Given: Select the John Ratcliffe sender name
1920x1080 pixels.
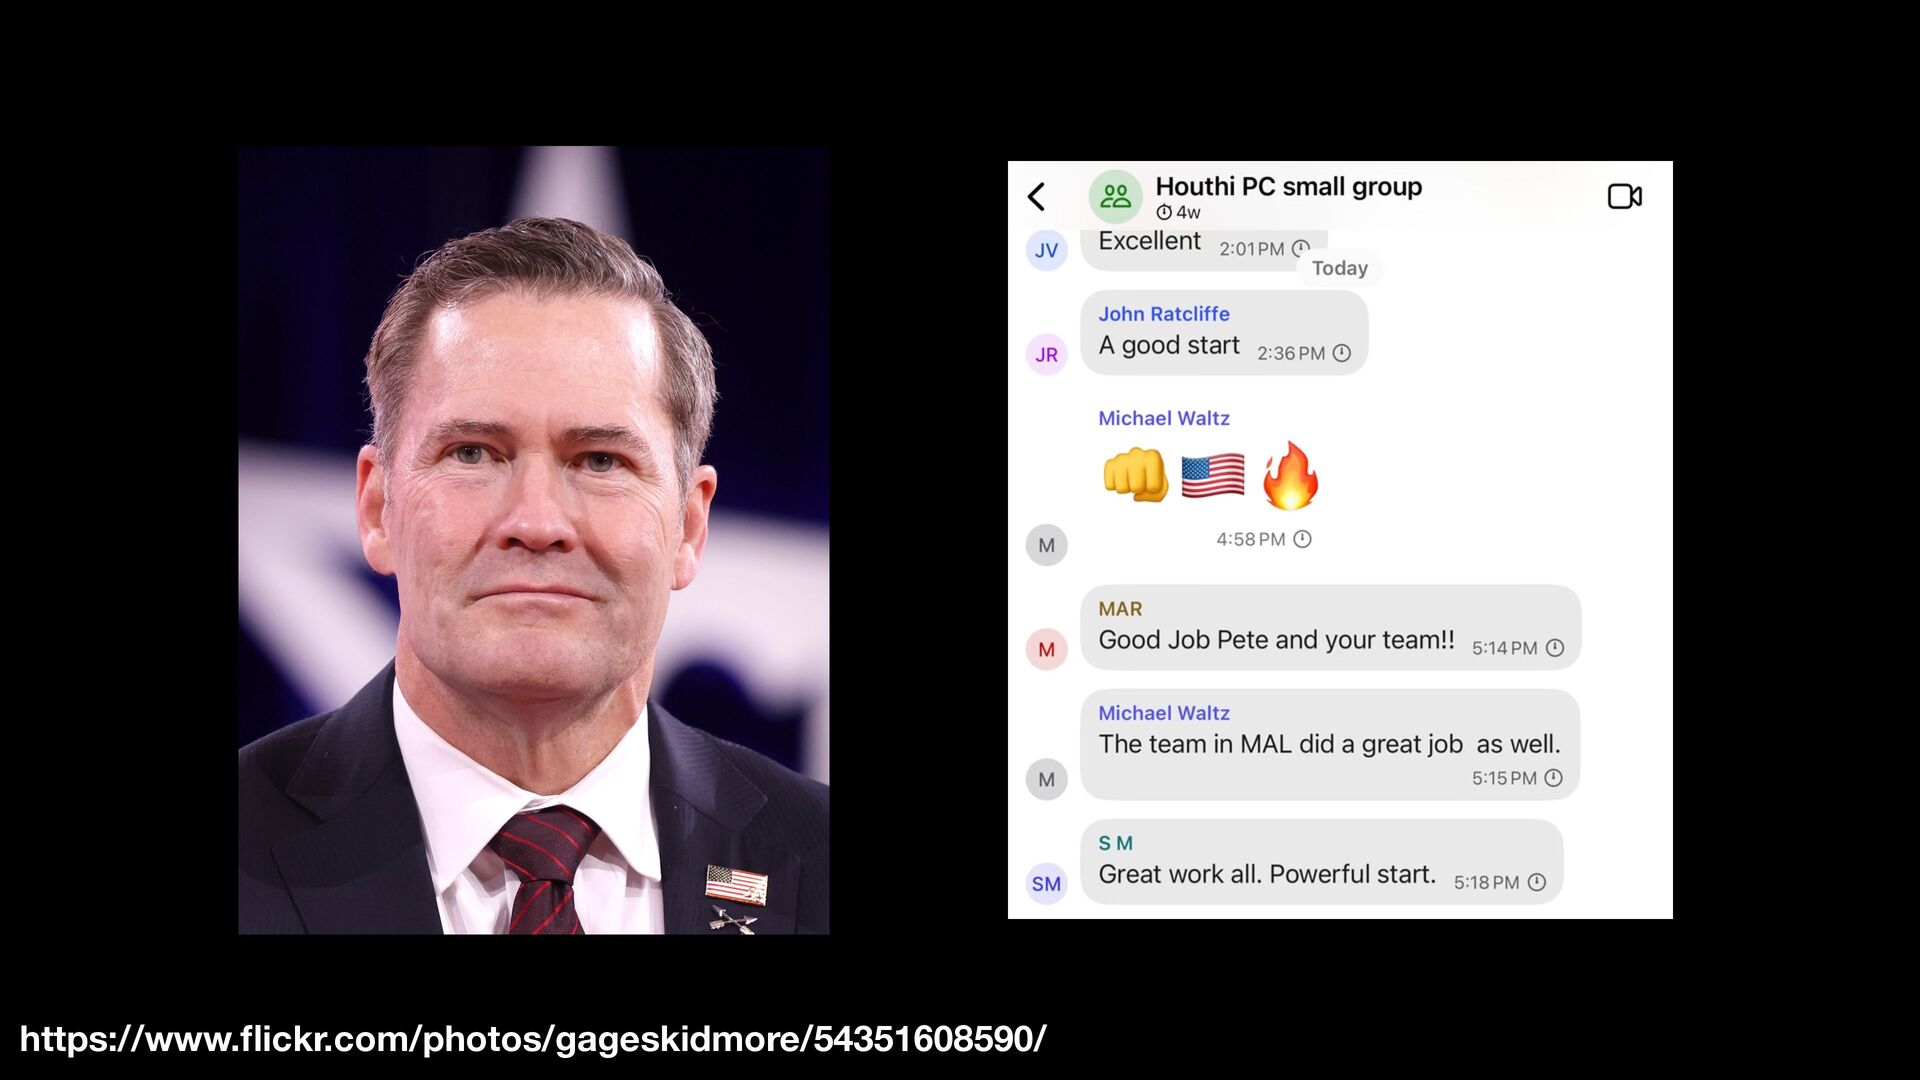Looking at the screenshot, I should coord(1164,314).
